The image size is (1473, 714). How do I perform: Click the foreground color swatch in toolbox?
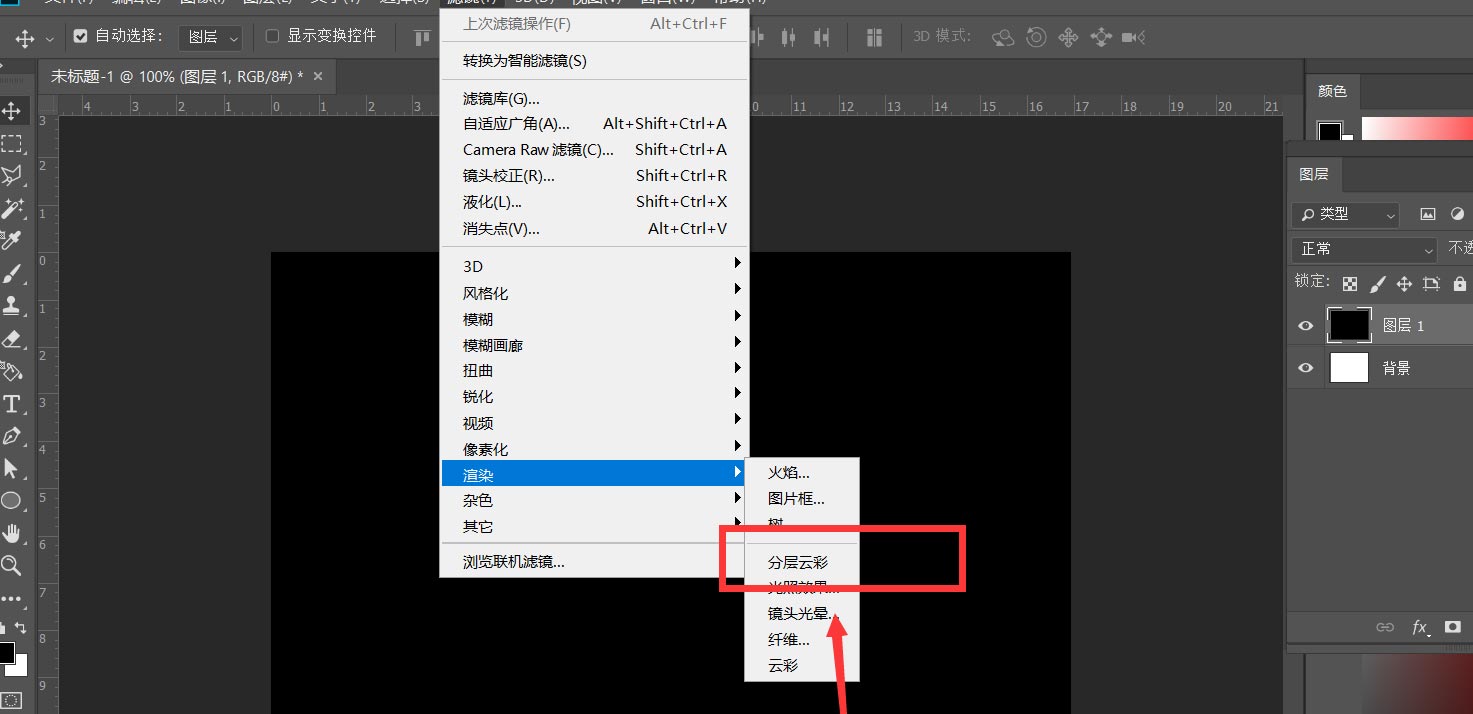(6, 653)
